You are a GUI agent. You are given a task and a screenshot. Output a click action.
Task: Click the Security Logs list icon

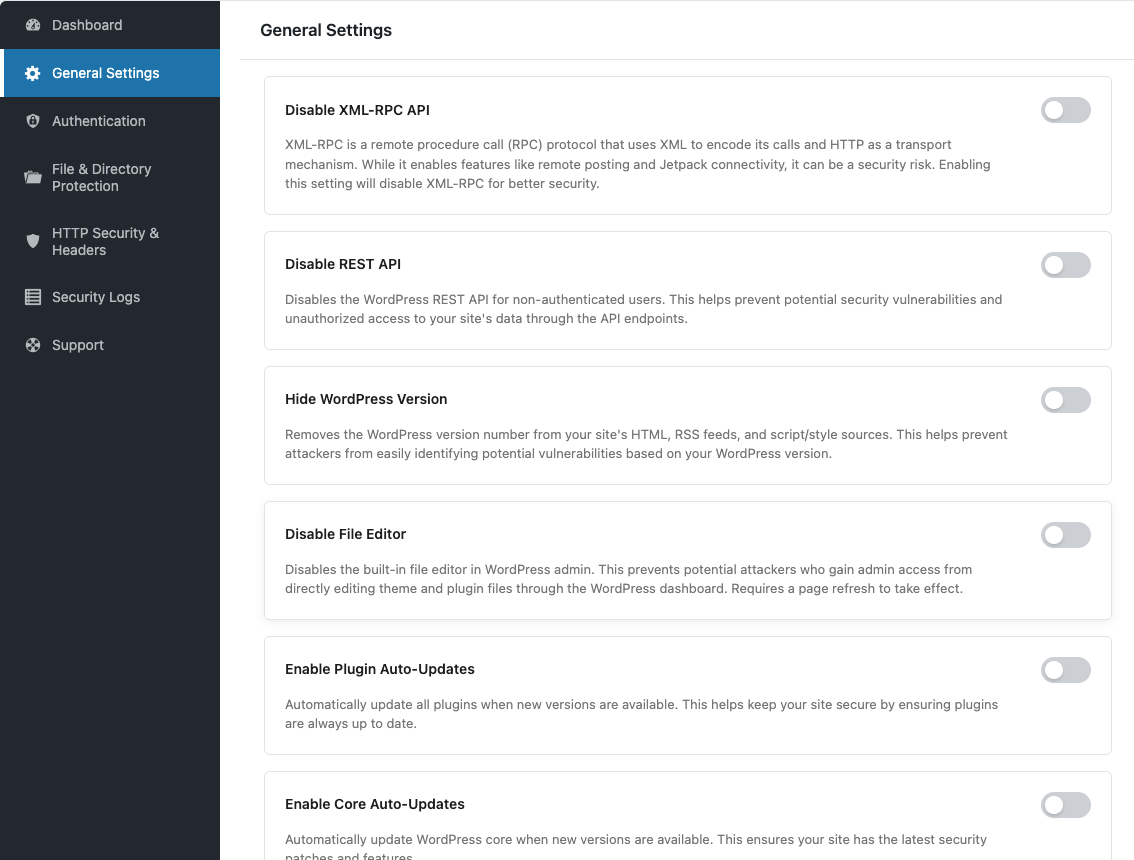[33, 297]
